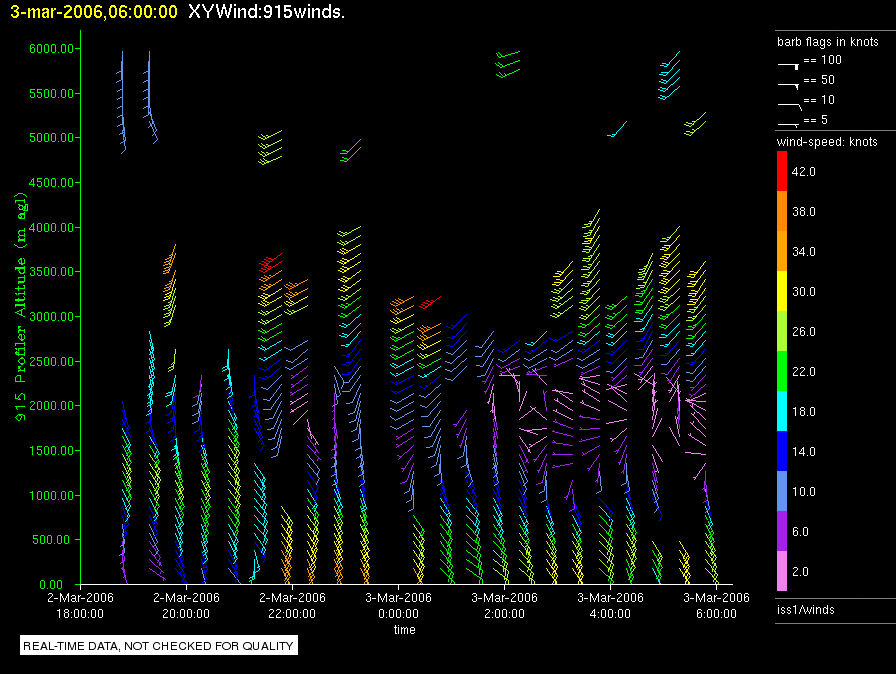The width and height of the screenshot is (896, 674).
Task: Select the orange 38.0 knots color band
Action: point(782,211)
